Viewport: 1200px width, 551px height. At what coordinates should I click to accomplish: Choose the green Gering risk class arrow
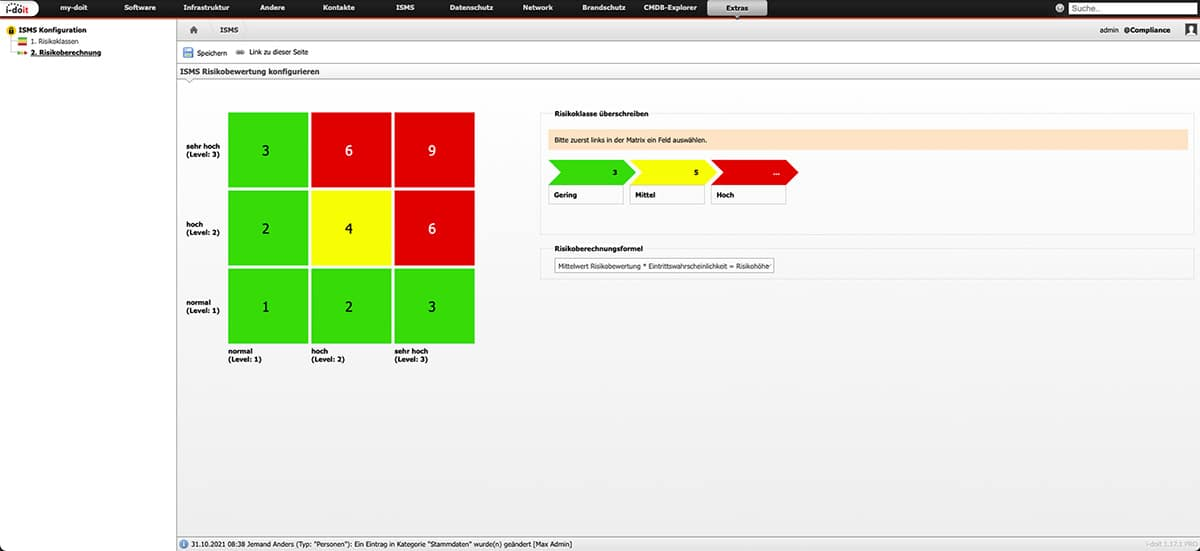click(591, 172)
